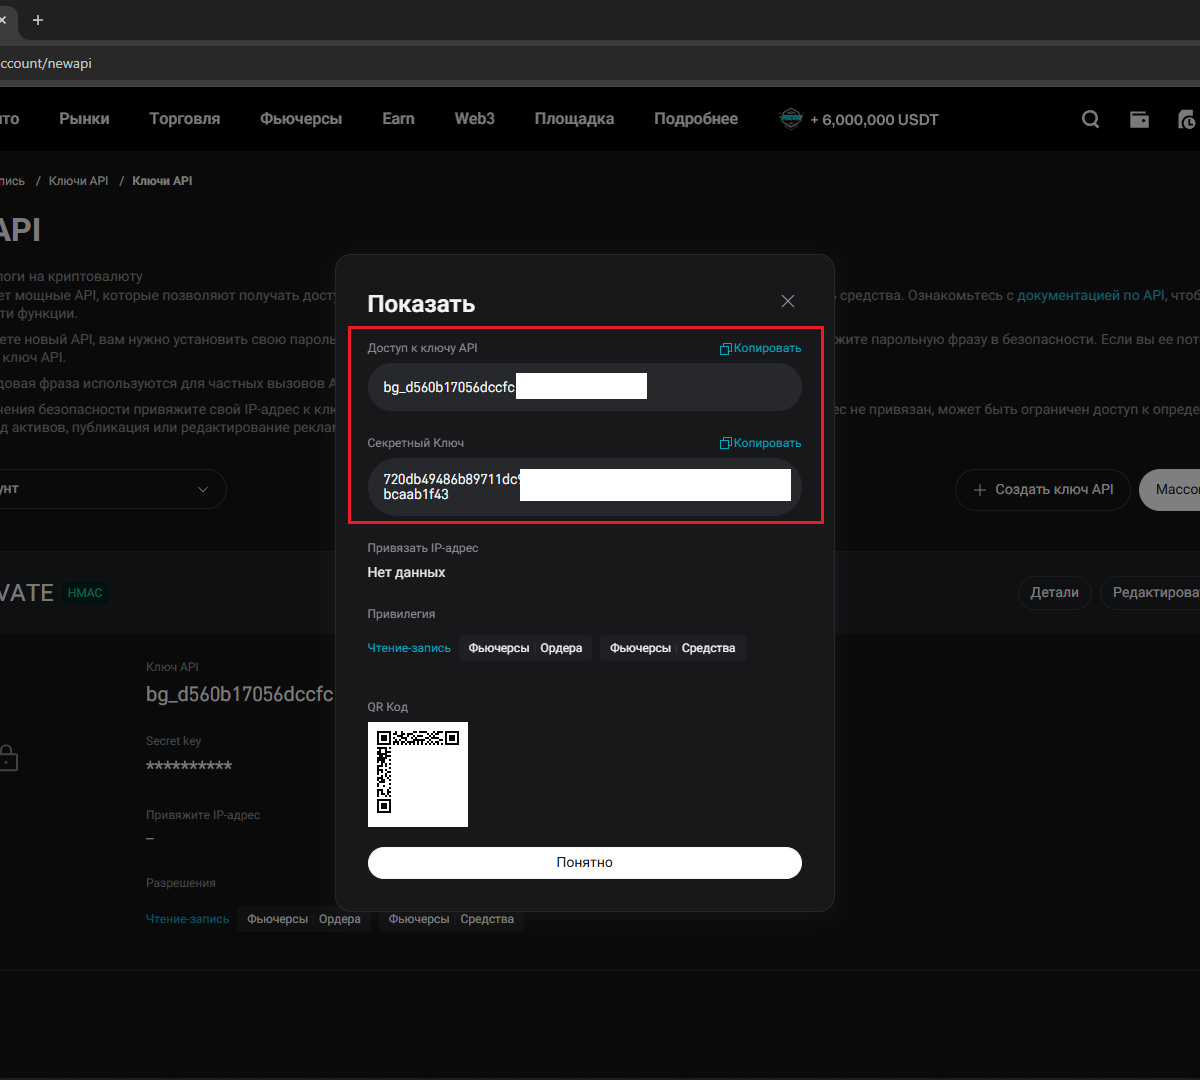Click the + 6,000,000 USDT promo text
The height and width of the screenshot is (1080, 1200).
pos(874,119)
